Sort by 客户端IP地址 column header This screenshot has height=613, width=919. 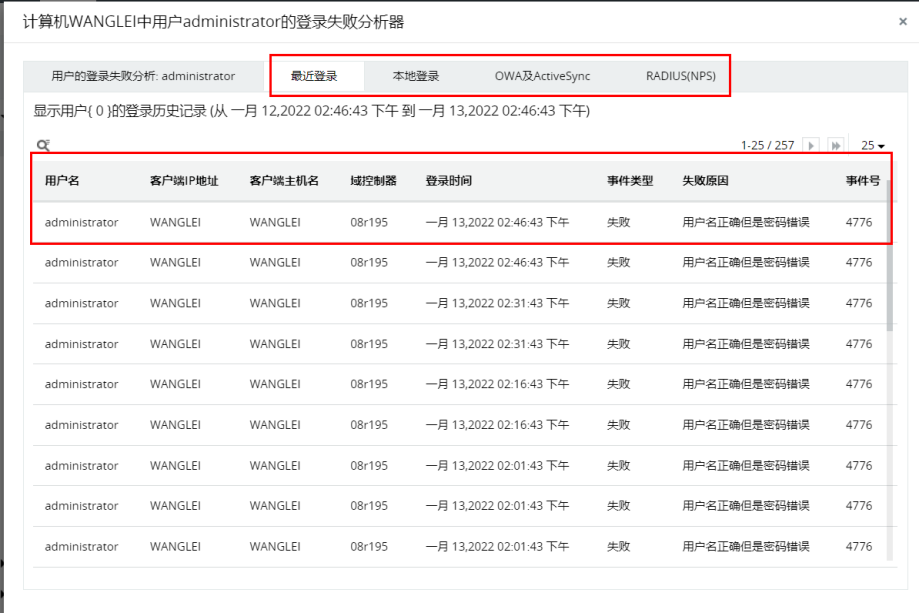tap(184, 181)
